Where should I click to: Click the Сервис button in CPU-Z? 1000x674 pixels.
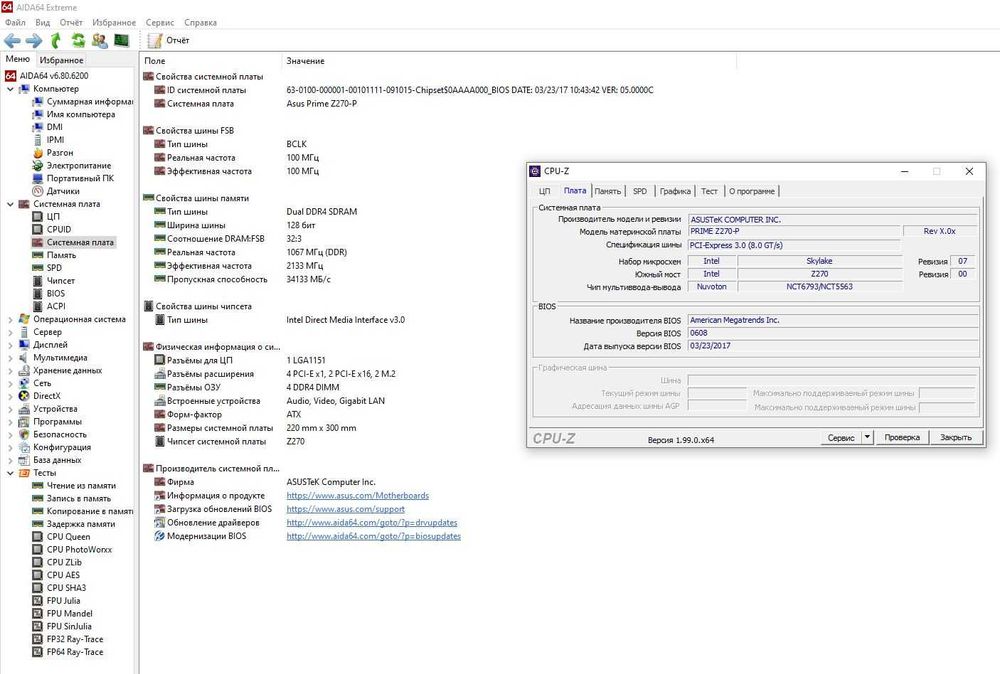click(x=841, y=437)
